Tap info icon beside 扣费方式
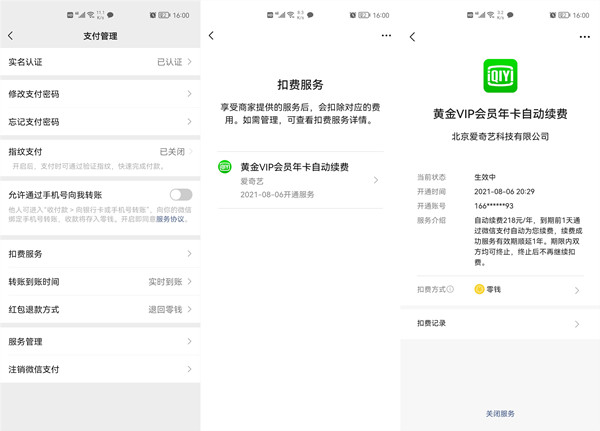Image resolution: width=600 pixels, height=431 pixels. coord(450,290)
